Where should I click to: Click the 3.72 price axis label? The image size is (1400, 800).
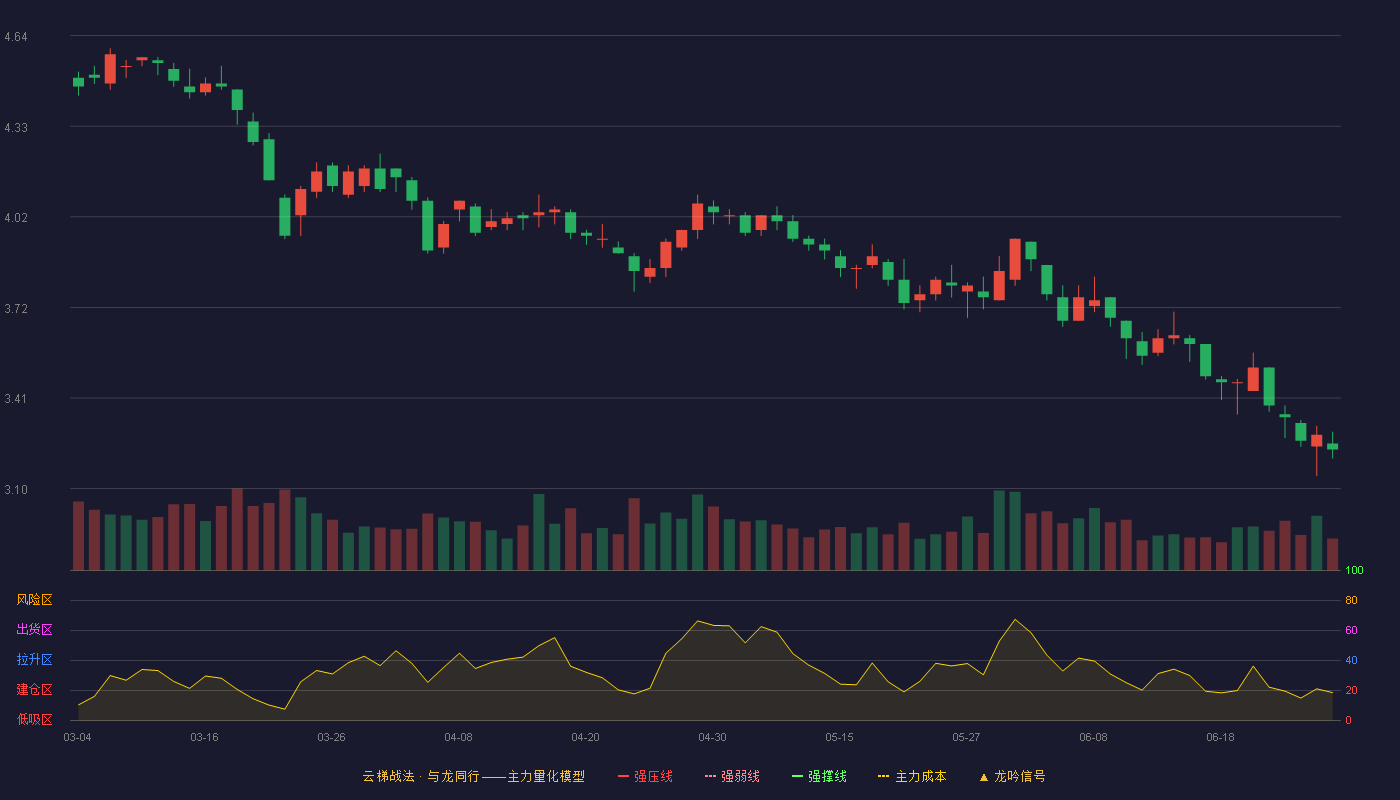16,309
